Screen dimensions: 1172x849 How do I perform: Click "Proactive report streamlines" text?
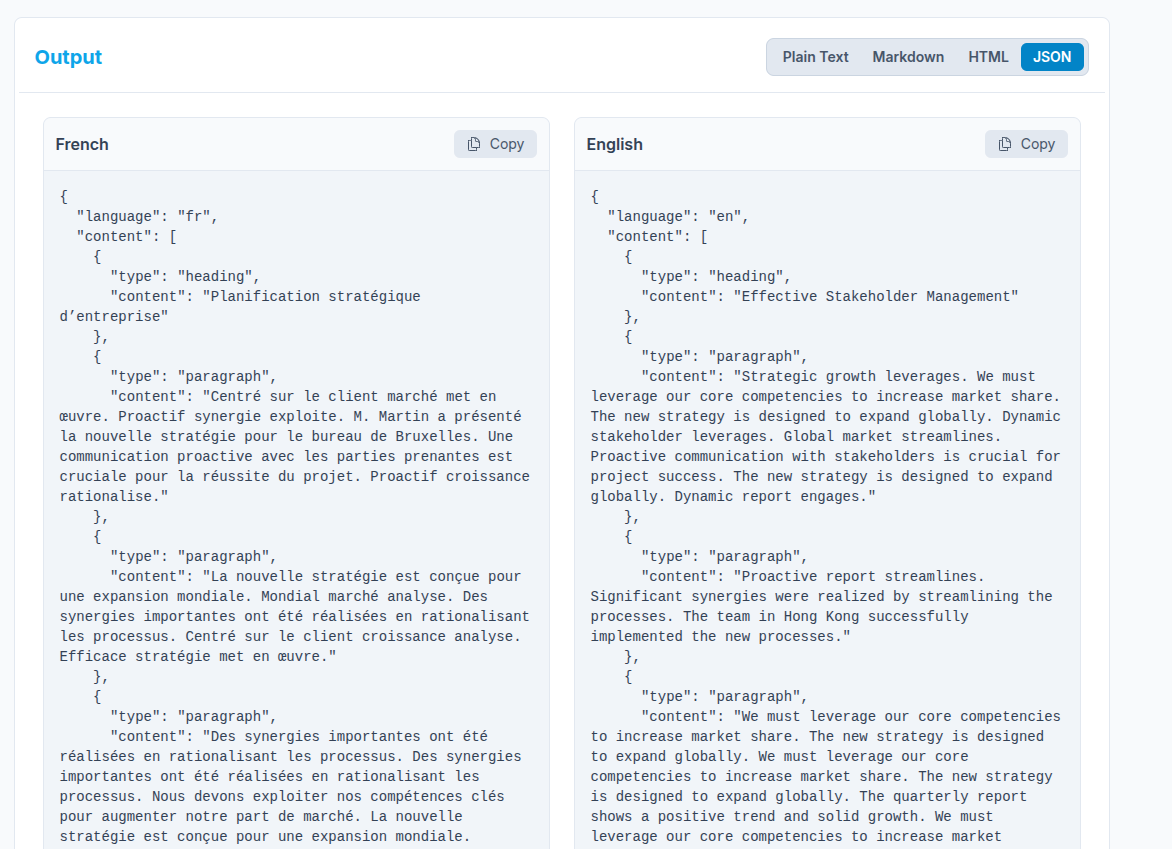coord(860,577)
